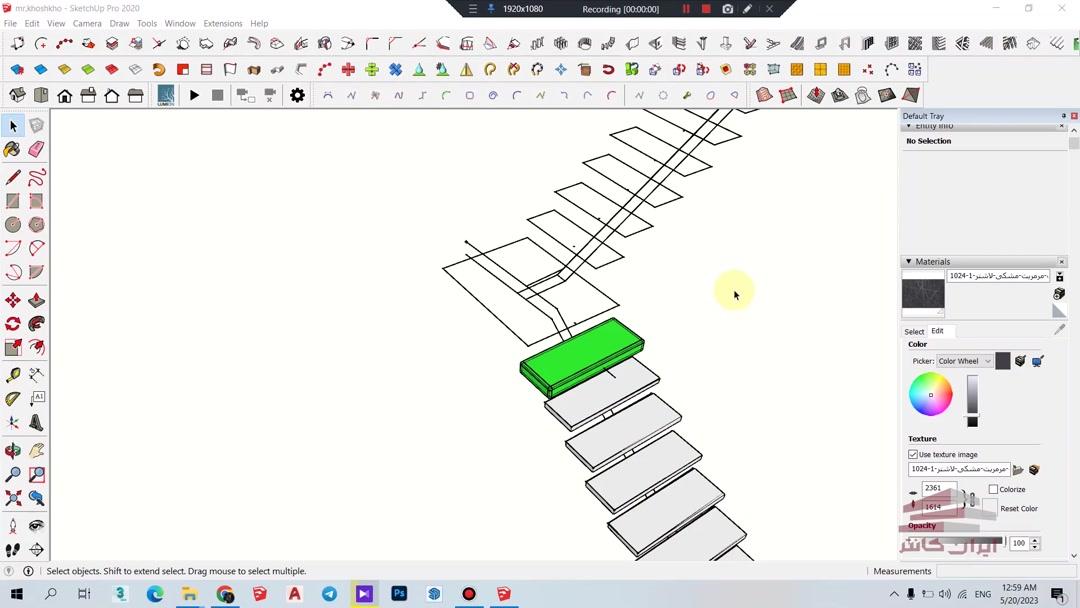1080x608 pixels.
Task: Activate the Protractor tool
Action: click(x=12, y=399)
